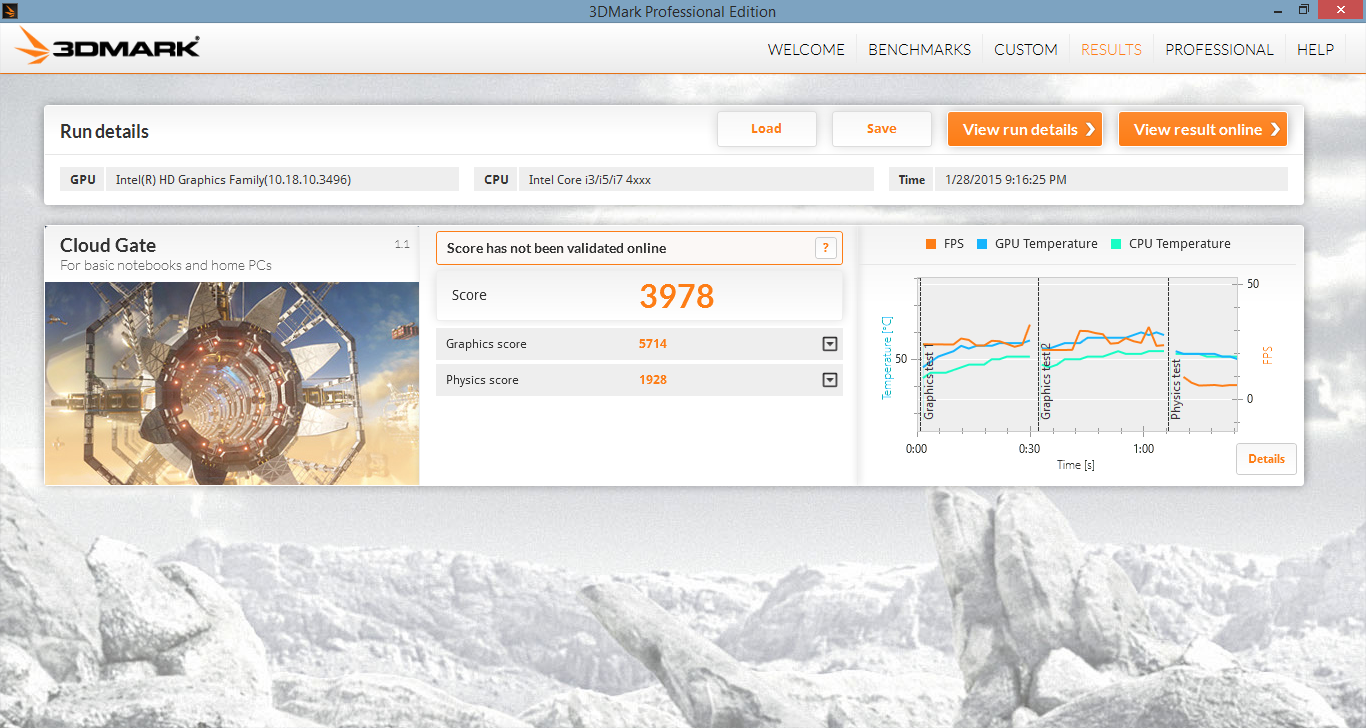
Task: Click the score not validated message
Action: click(556, 248)
